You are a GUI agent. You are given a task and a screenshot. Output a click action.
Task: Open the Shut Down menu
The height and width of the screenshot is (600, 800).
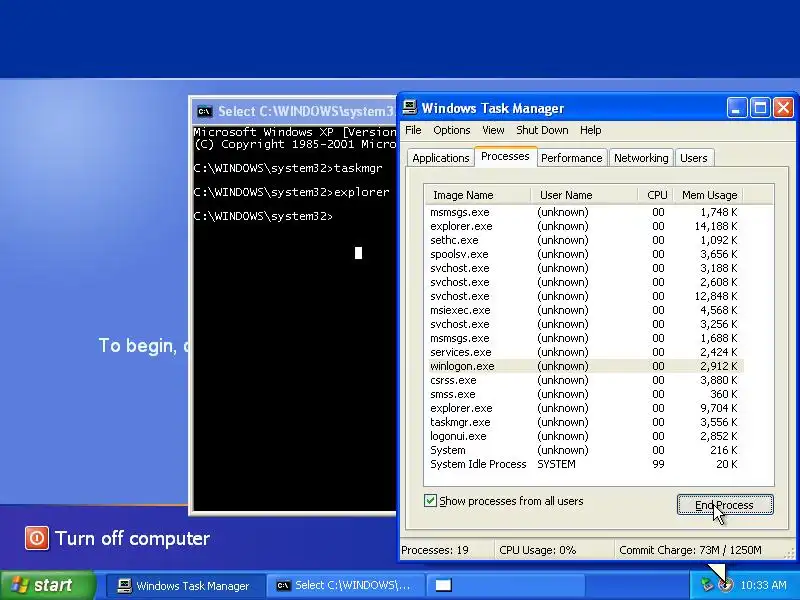click(542, 130)
